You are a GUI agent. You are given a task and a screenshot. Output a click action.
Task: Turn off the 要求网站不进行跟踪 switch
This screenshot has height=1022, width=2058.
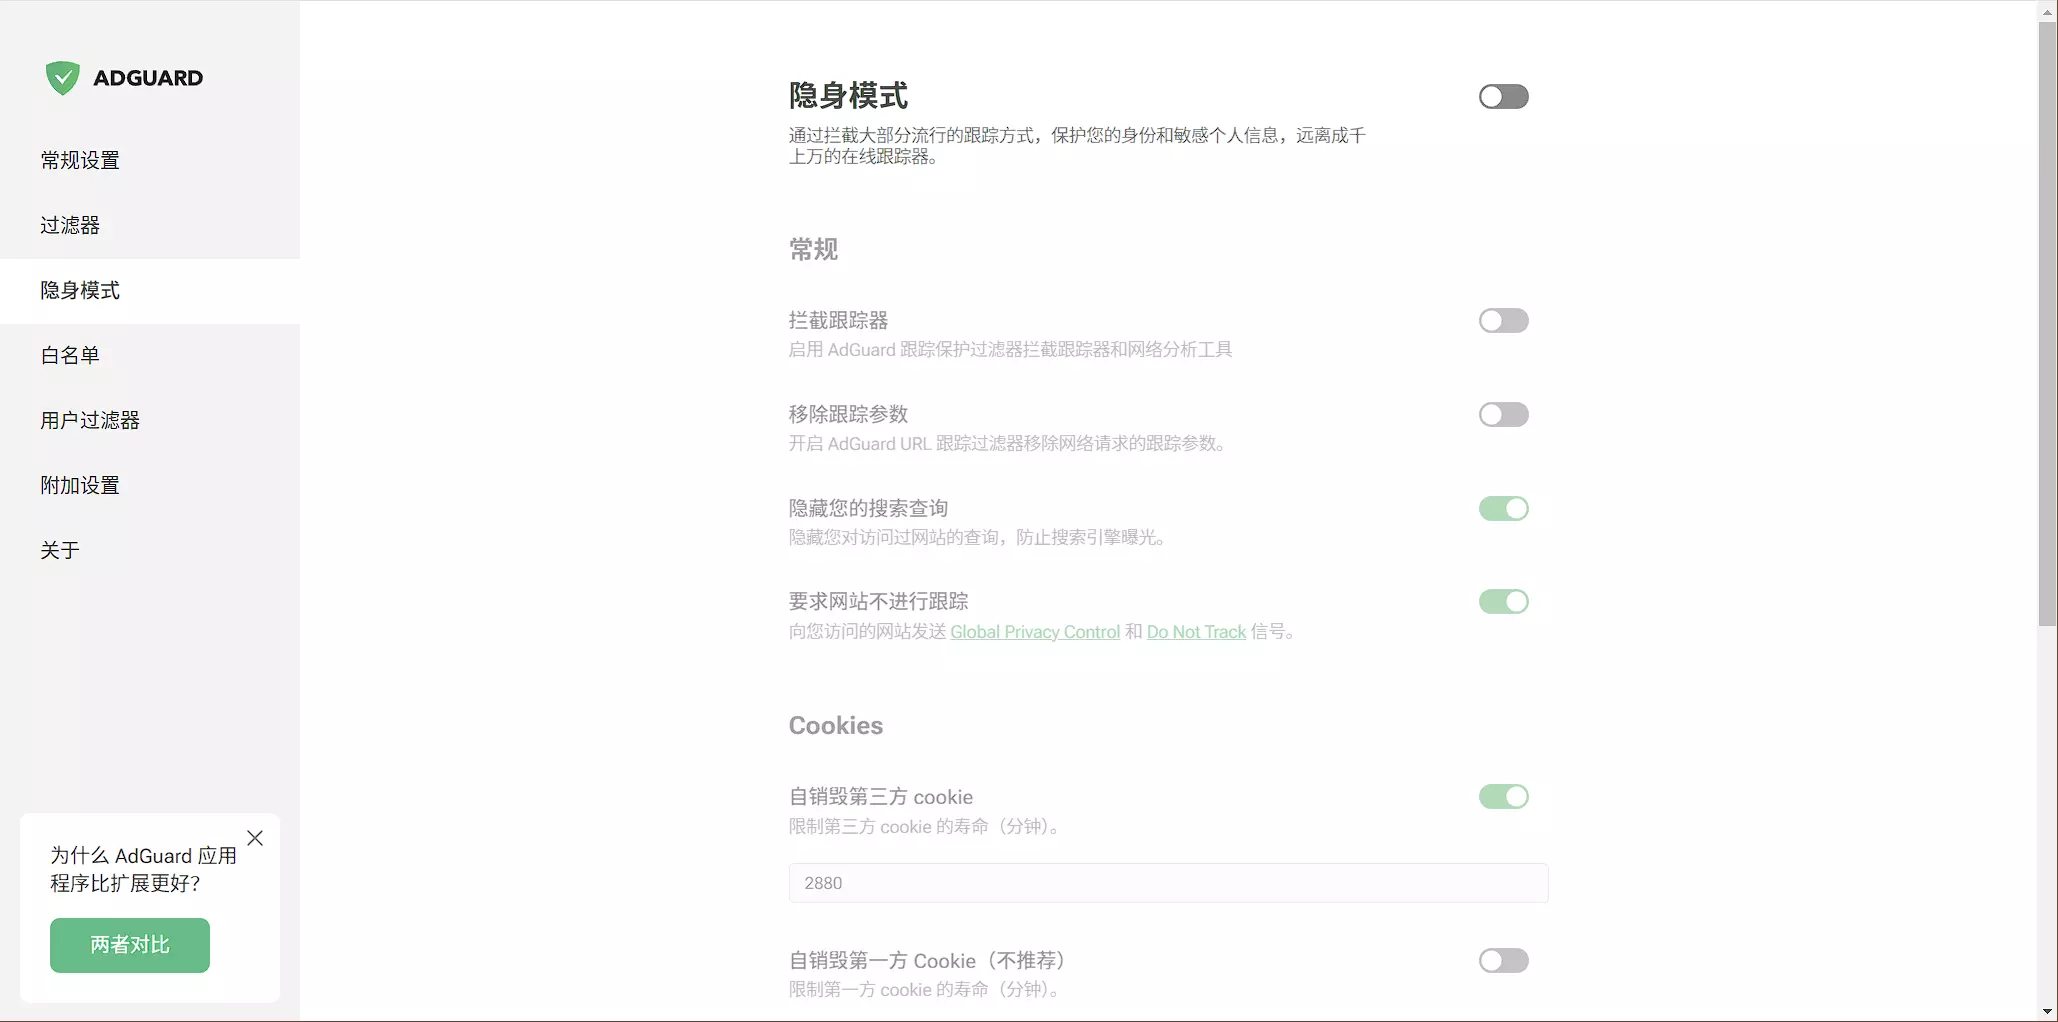(x=1503, y=602)
